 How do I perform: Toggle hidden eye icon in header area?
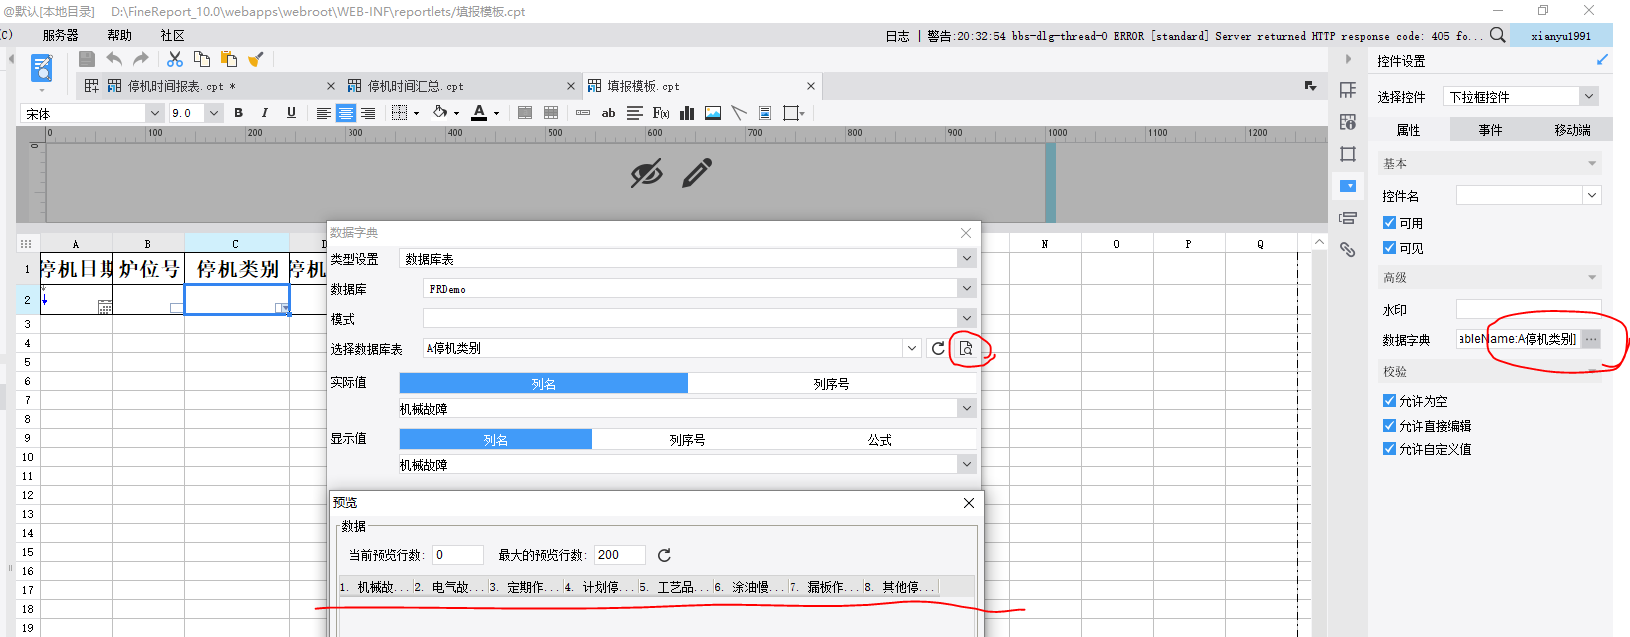pos(647,173)
